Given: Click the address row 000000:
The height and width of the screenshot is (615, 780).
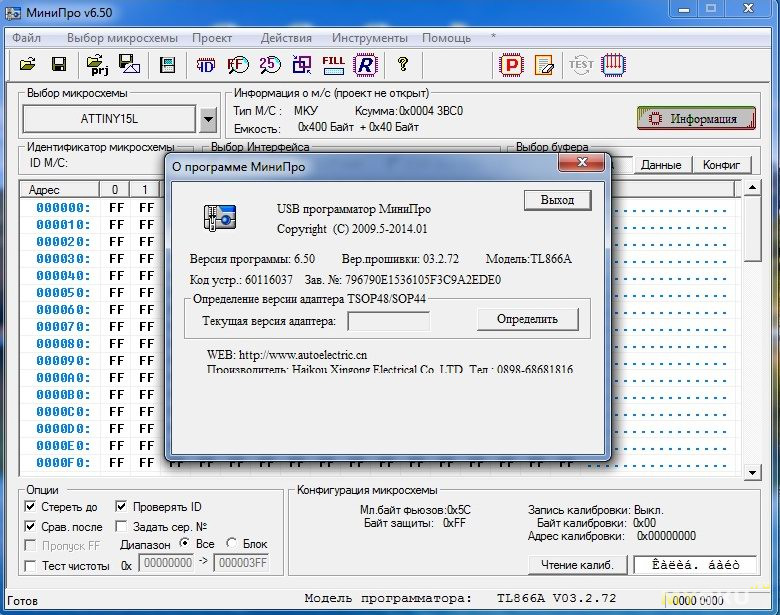Looking at the screenshot, I should 63,207.
